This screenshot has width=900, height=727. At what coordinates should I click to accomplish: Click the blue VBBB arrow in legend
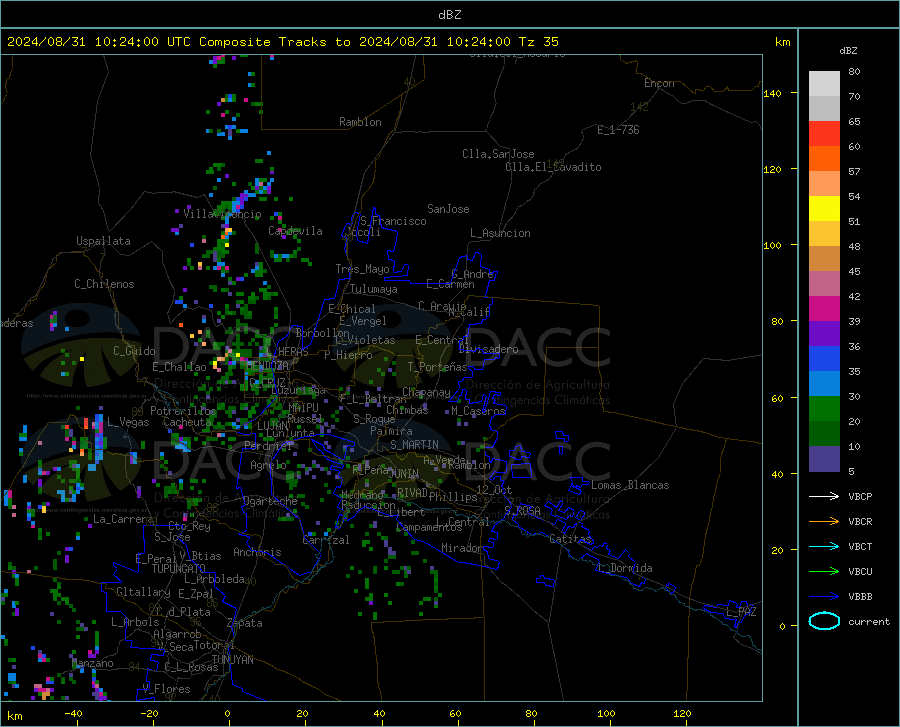(824, 597)
